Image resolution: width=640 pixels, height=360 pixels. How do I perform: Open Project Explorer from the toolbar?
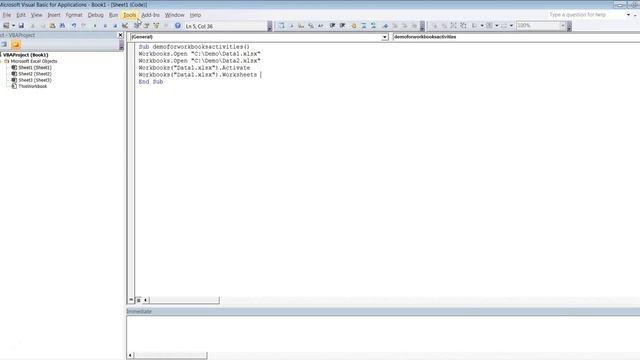[137, 26]
